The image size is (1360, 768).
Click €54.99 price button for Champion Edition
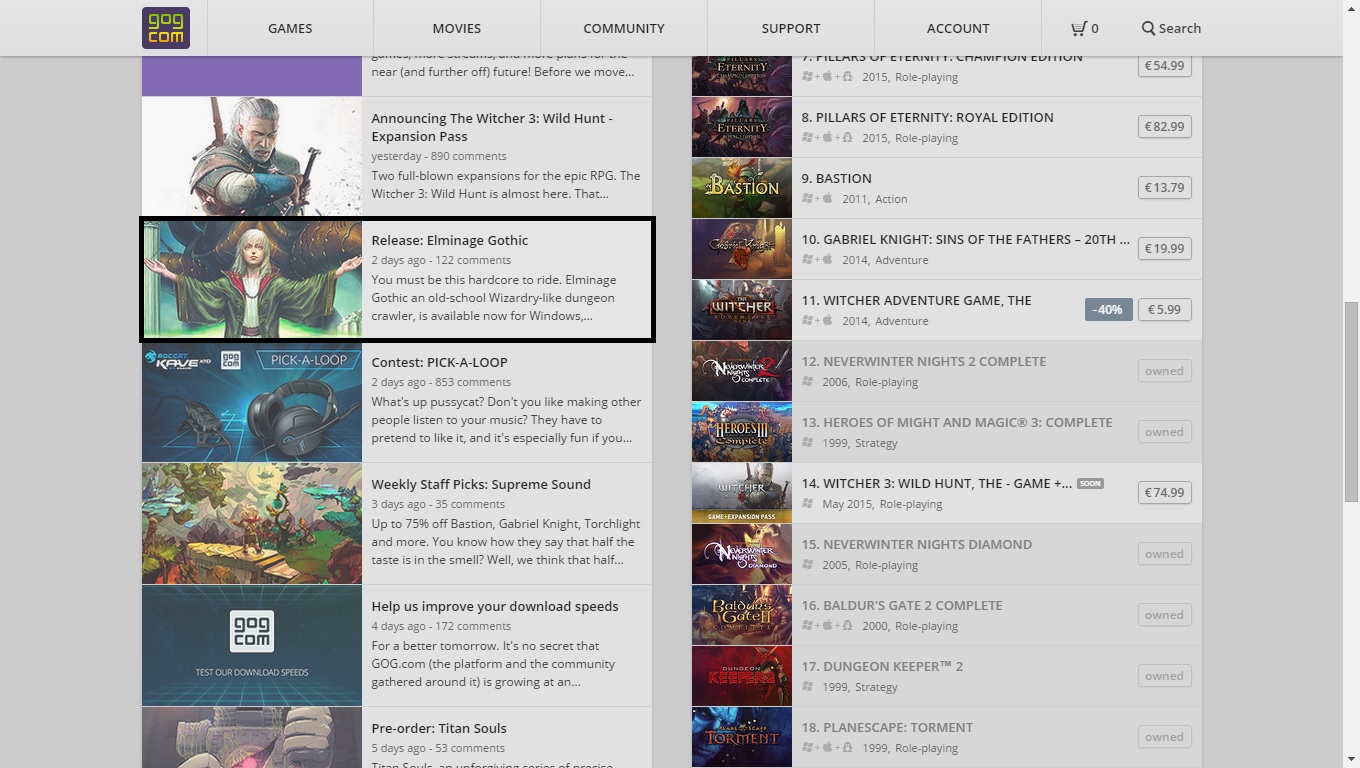click(x=1164, y=65)
